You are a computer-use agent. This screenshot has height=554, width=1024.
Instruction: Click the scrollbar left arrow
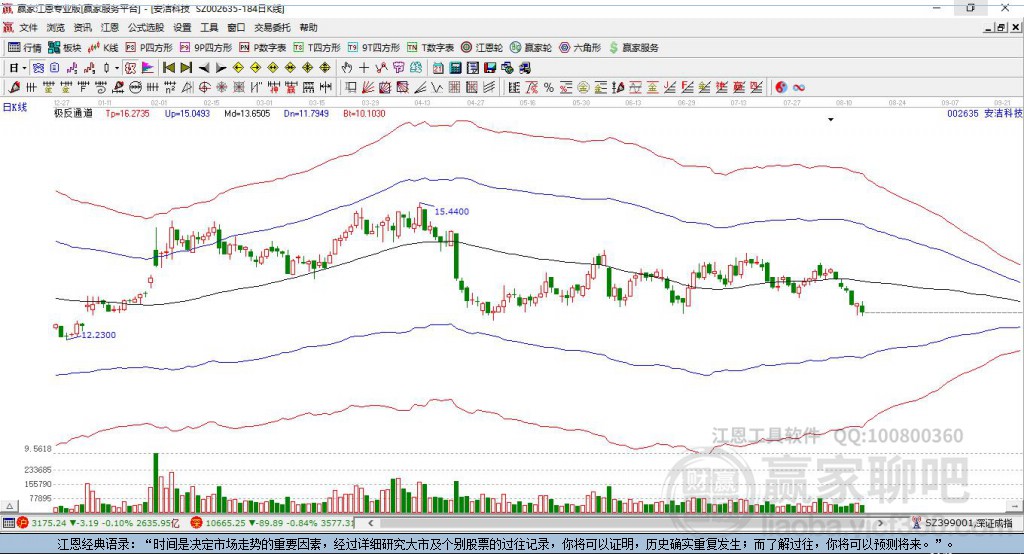click(371, 523)
